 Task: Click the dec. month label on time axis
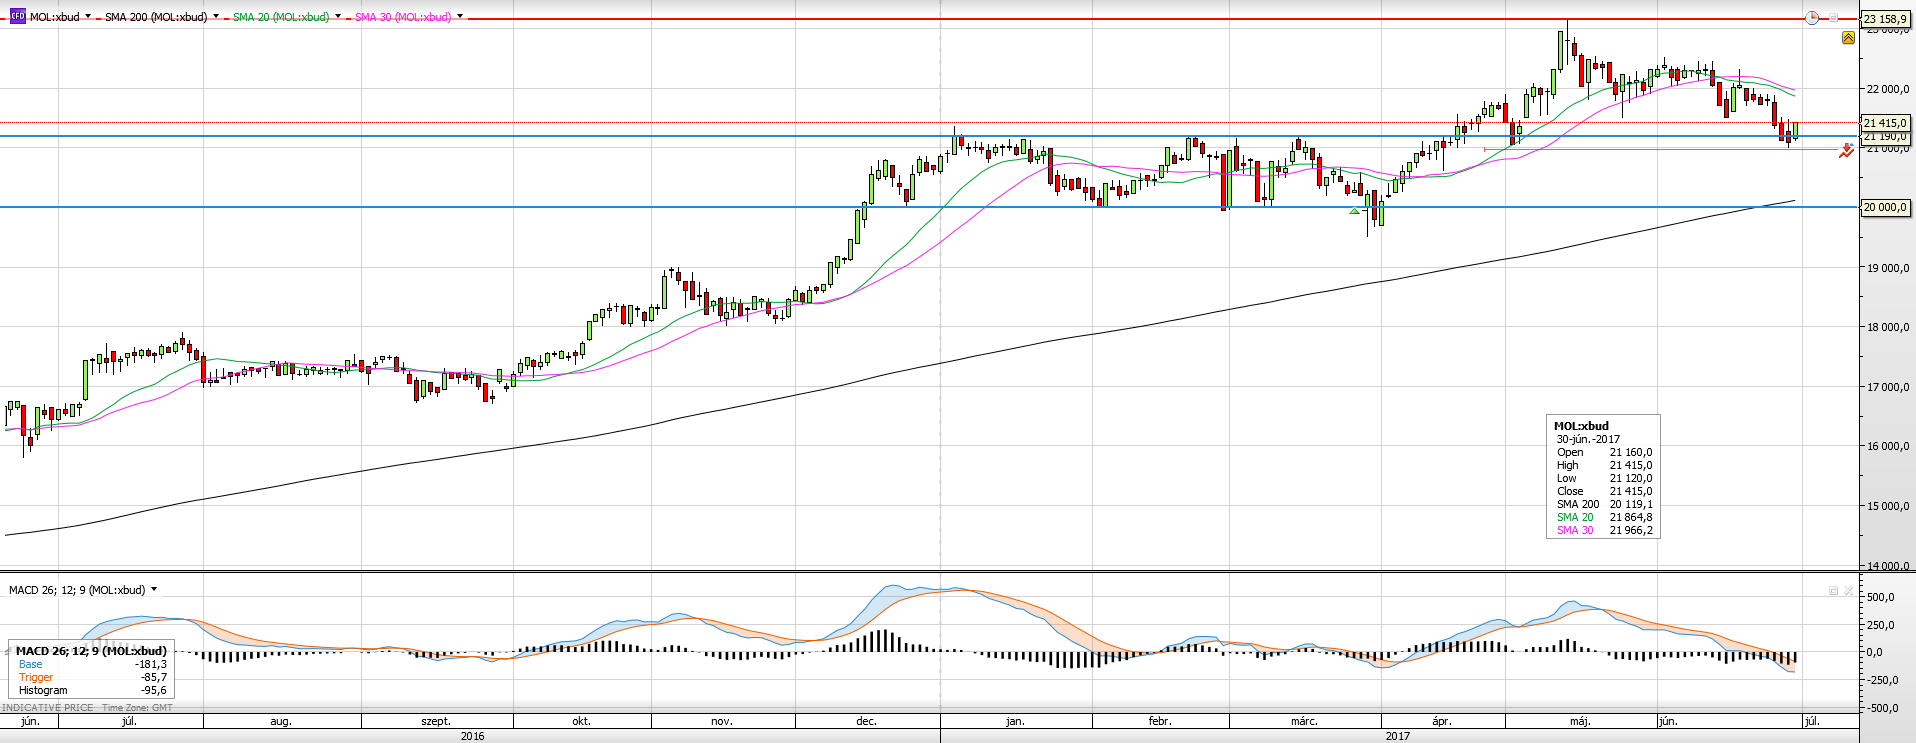pos(866,721)
